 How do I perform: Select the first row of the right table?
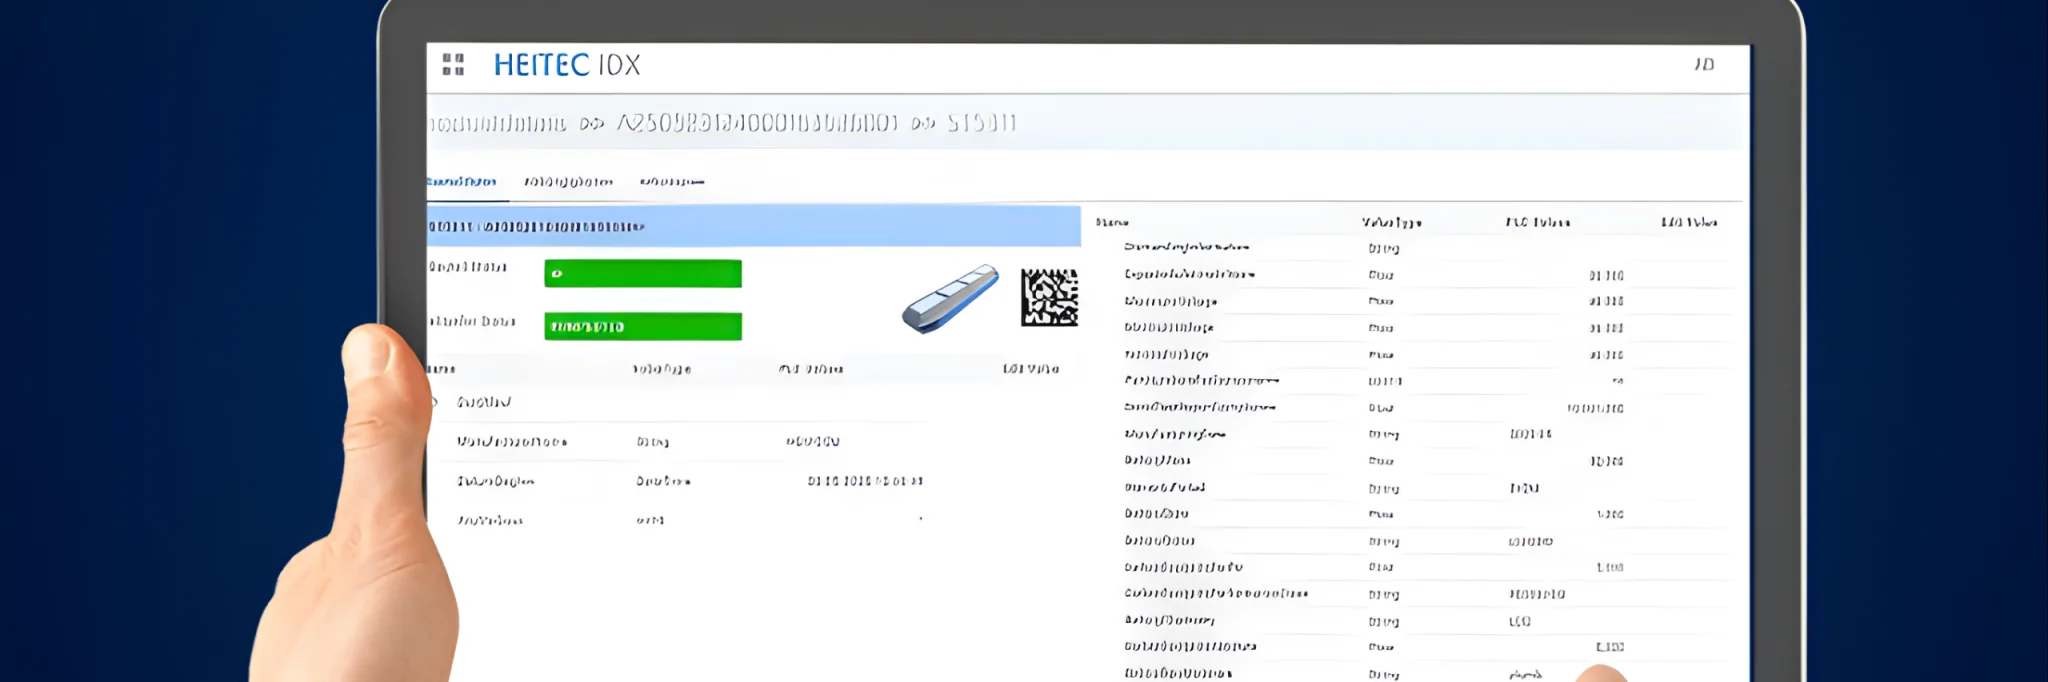pyautogui.click(x=1186, y=247)
